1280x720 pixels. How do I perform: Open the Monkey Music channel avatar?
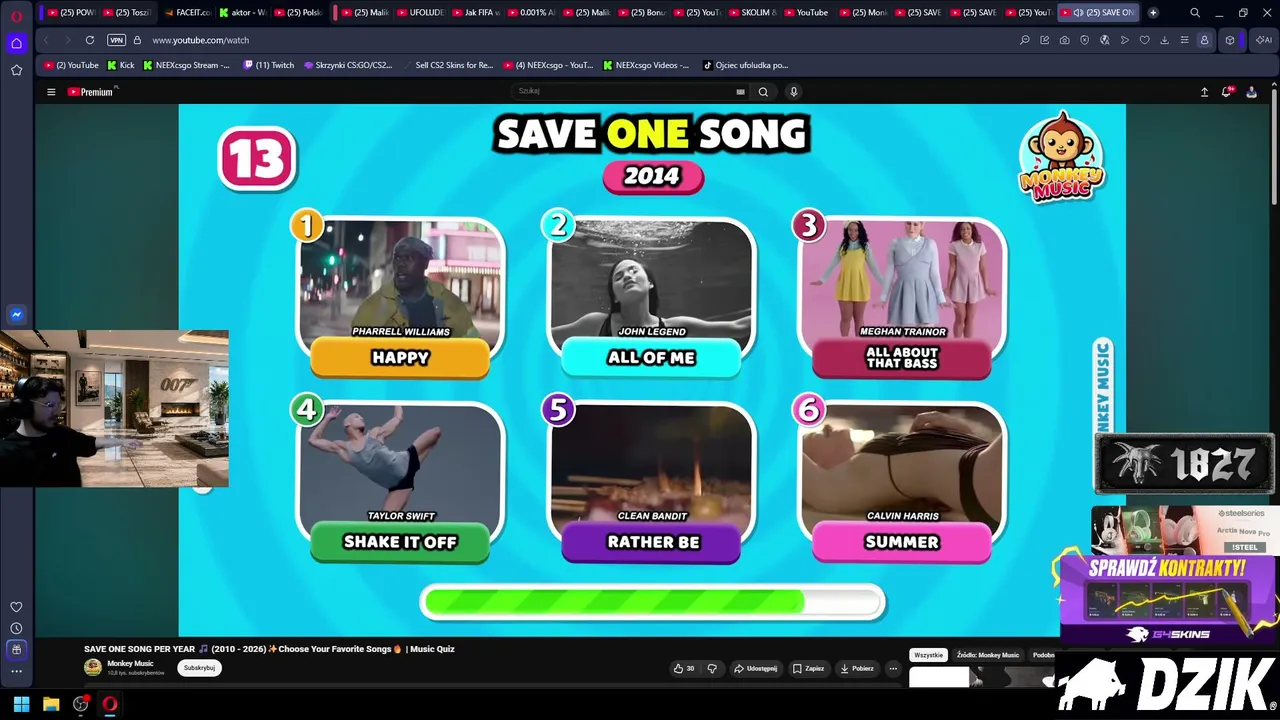tap(93, 667)
